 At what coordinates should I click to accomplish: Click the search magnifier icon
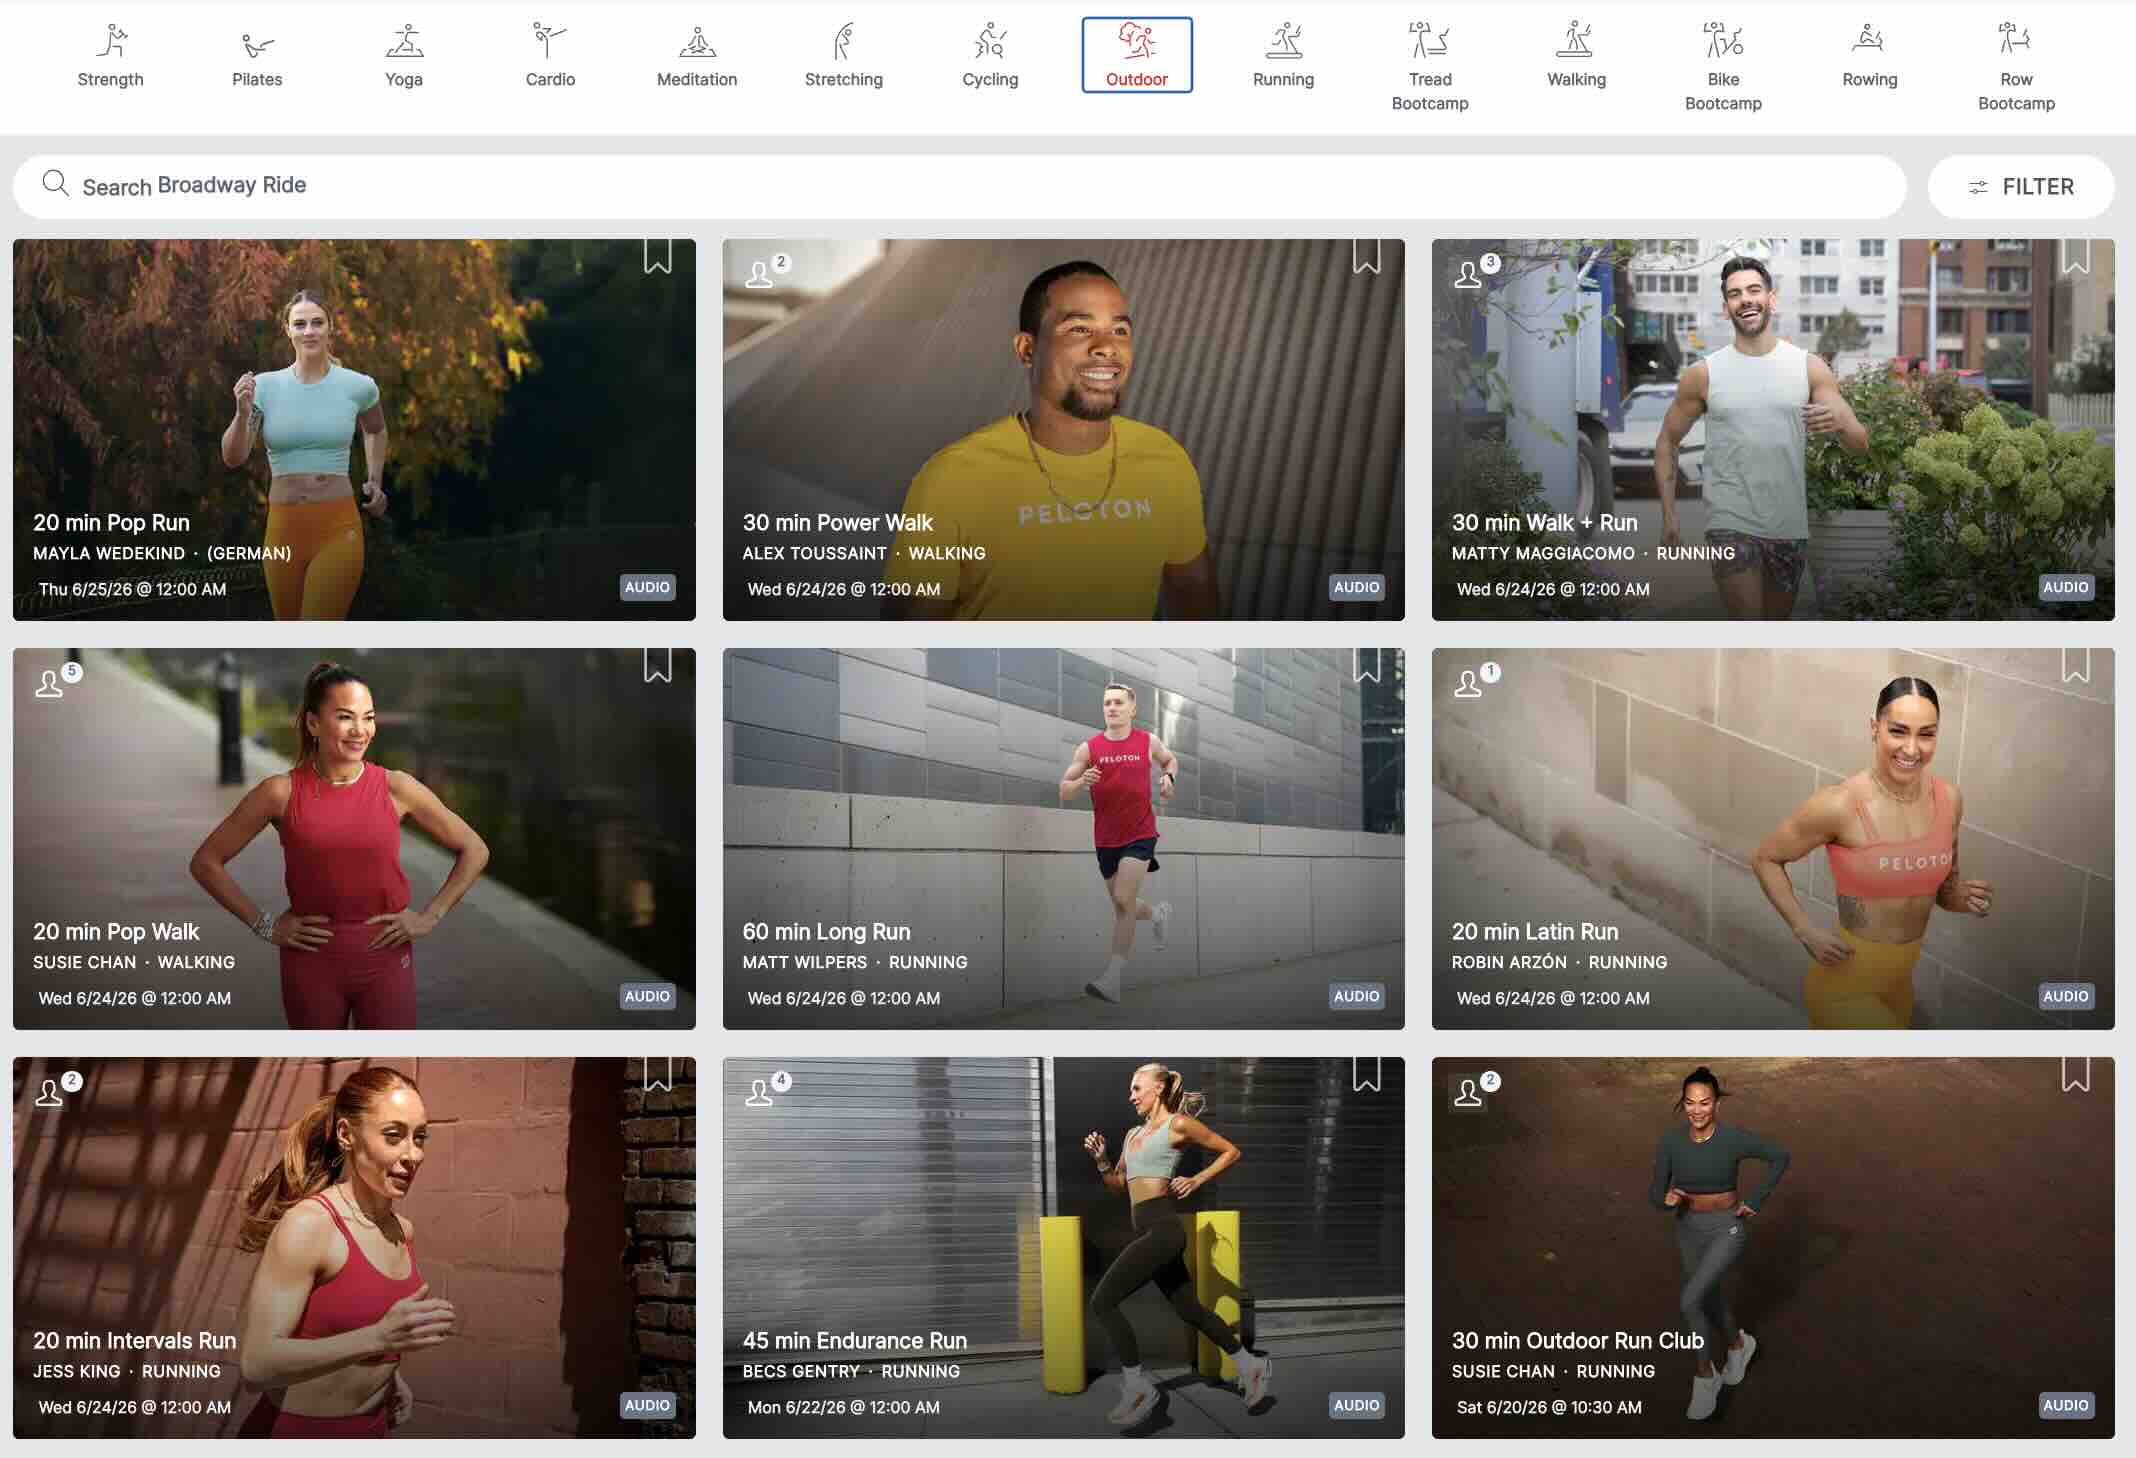(x=55, y=184)
